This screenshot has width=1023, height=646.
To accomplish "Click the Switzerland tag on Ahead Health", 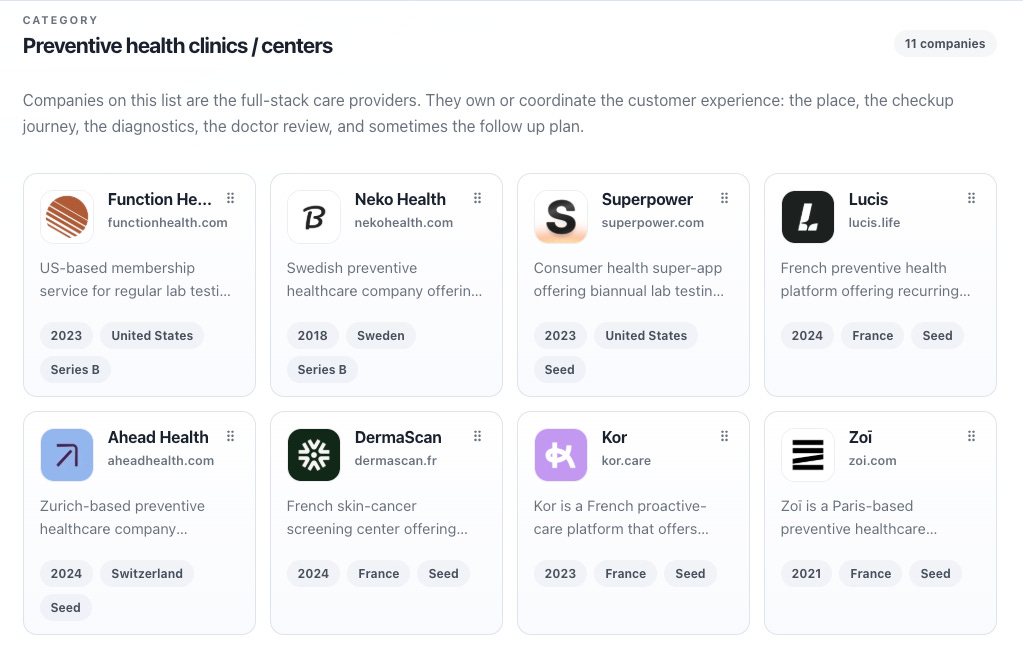I will tap(147, 574).
